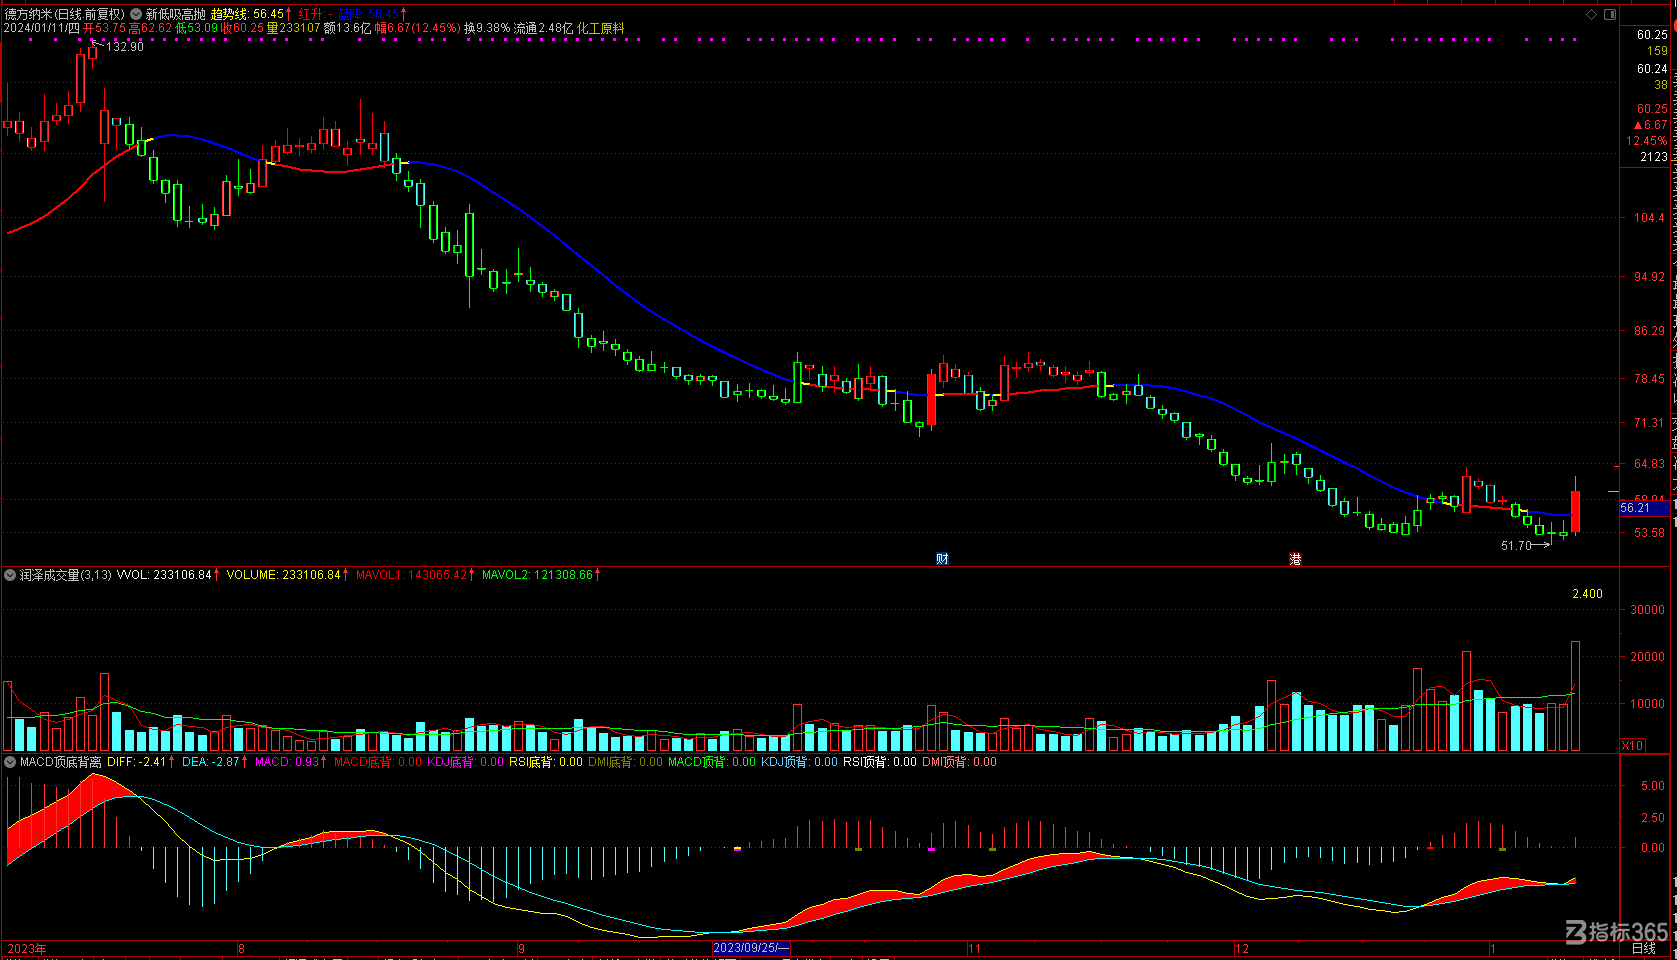Screen dimensions: 1677x960
Task: Click the KDJ底背: 0.00 readout
Action: pyautogui.click(x=465, y=762)
